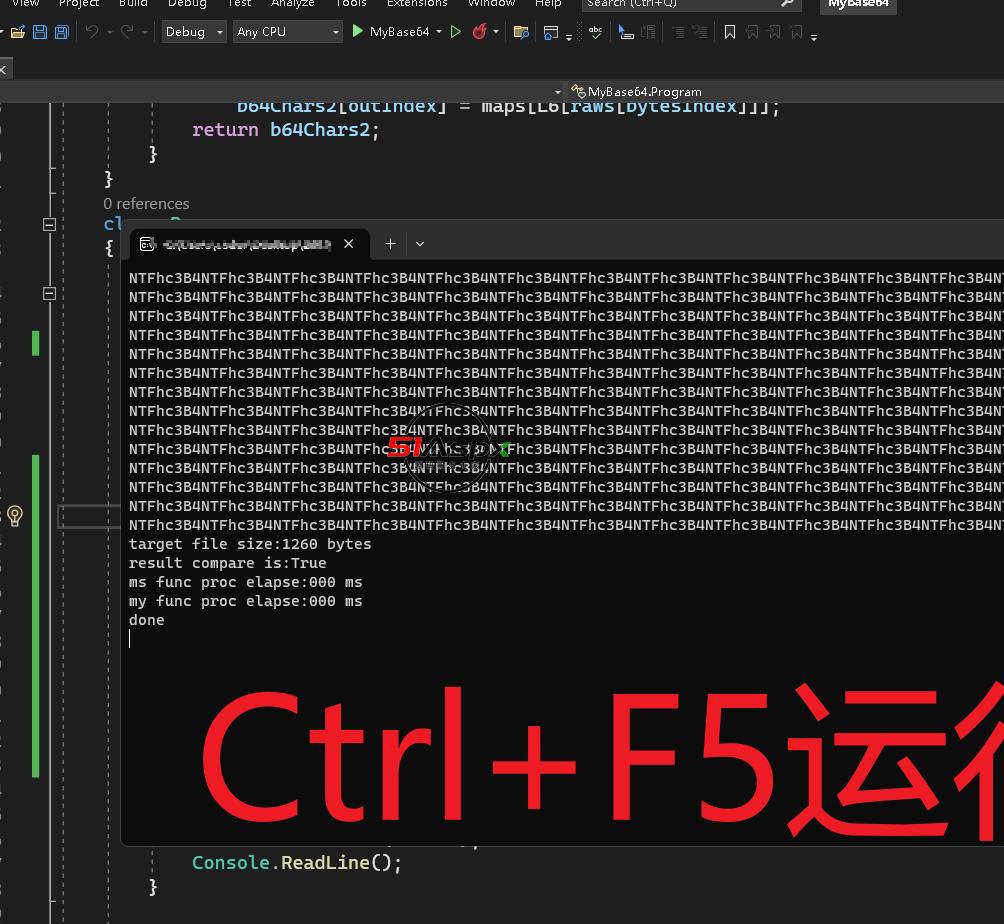Click the 0 references CodeLens link
This screenshot has height=924, width=1004.
pos(146,203)
